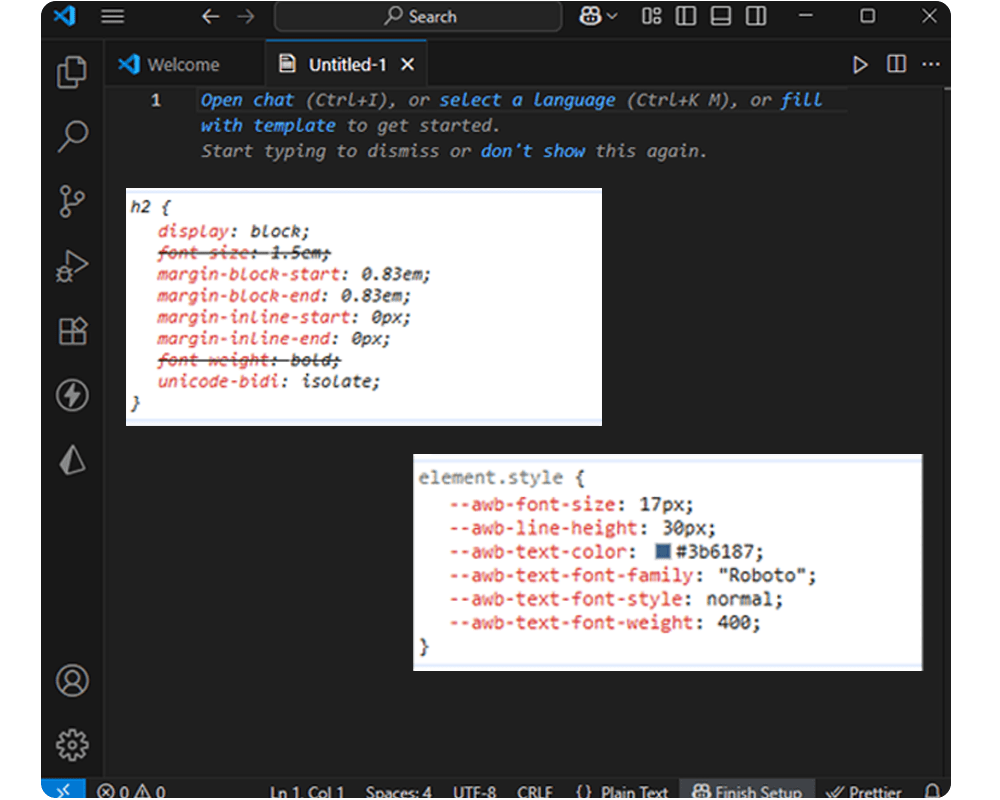Open the Extensions view
This screenshot has width=1000, height=800.
pos(72,331)
